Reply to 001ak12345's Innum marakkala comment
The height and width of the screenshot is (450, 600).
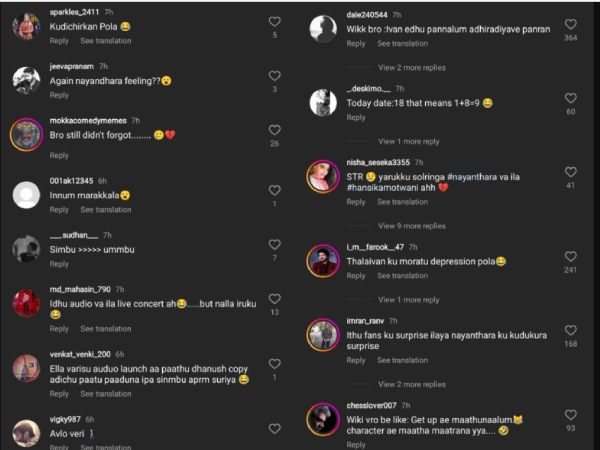[x=59, y=210]
